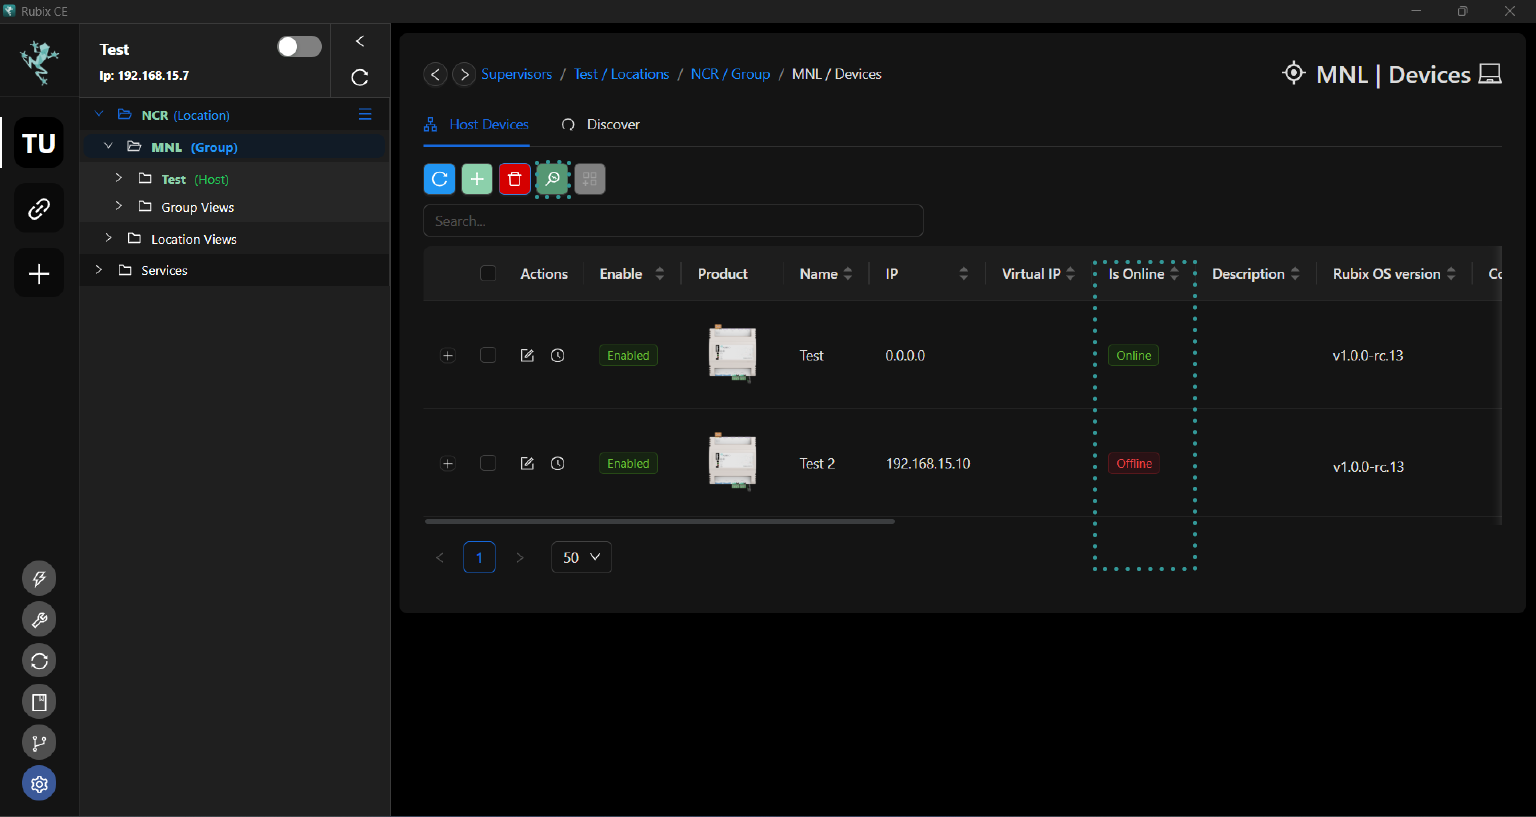Expand the Group Views tree node

coord(119,206)
